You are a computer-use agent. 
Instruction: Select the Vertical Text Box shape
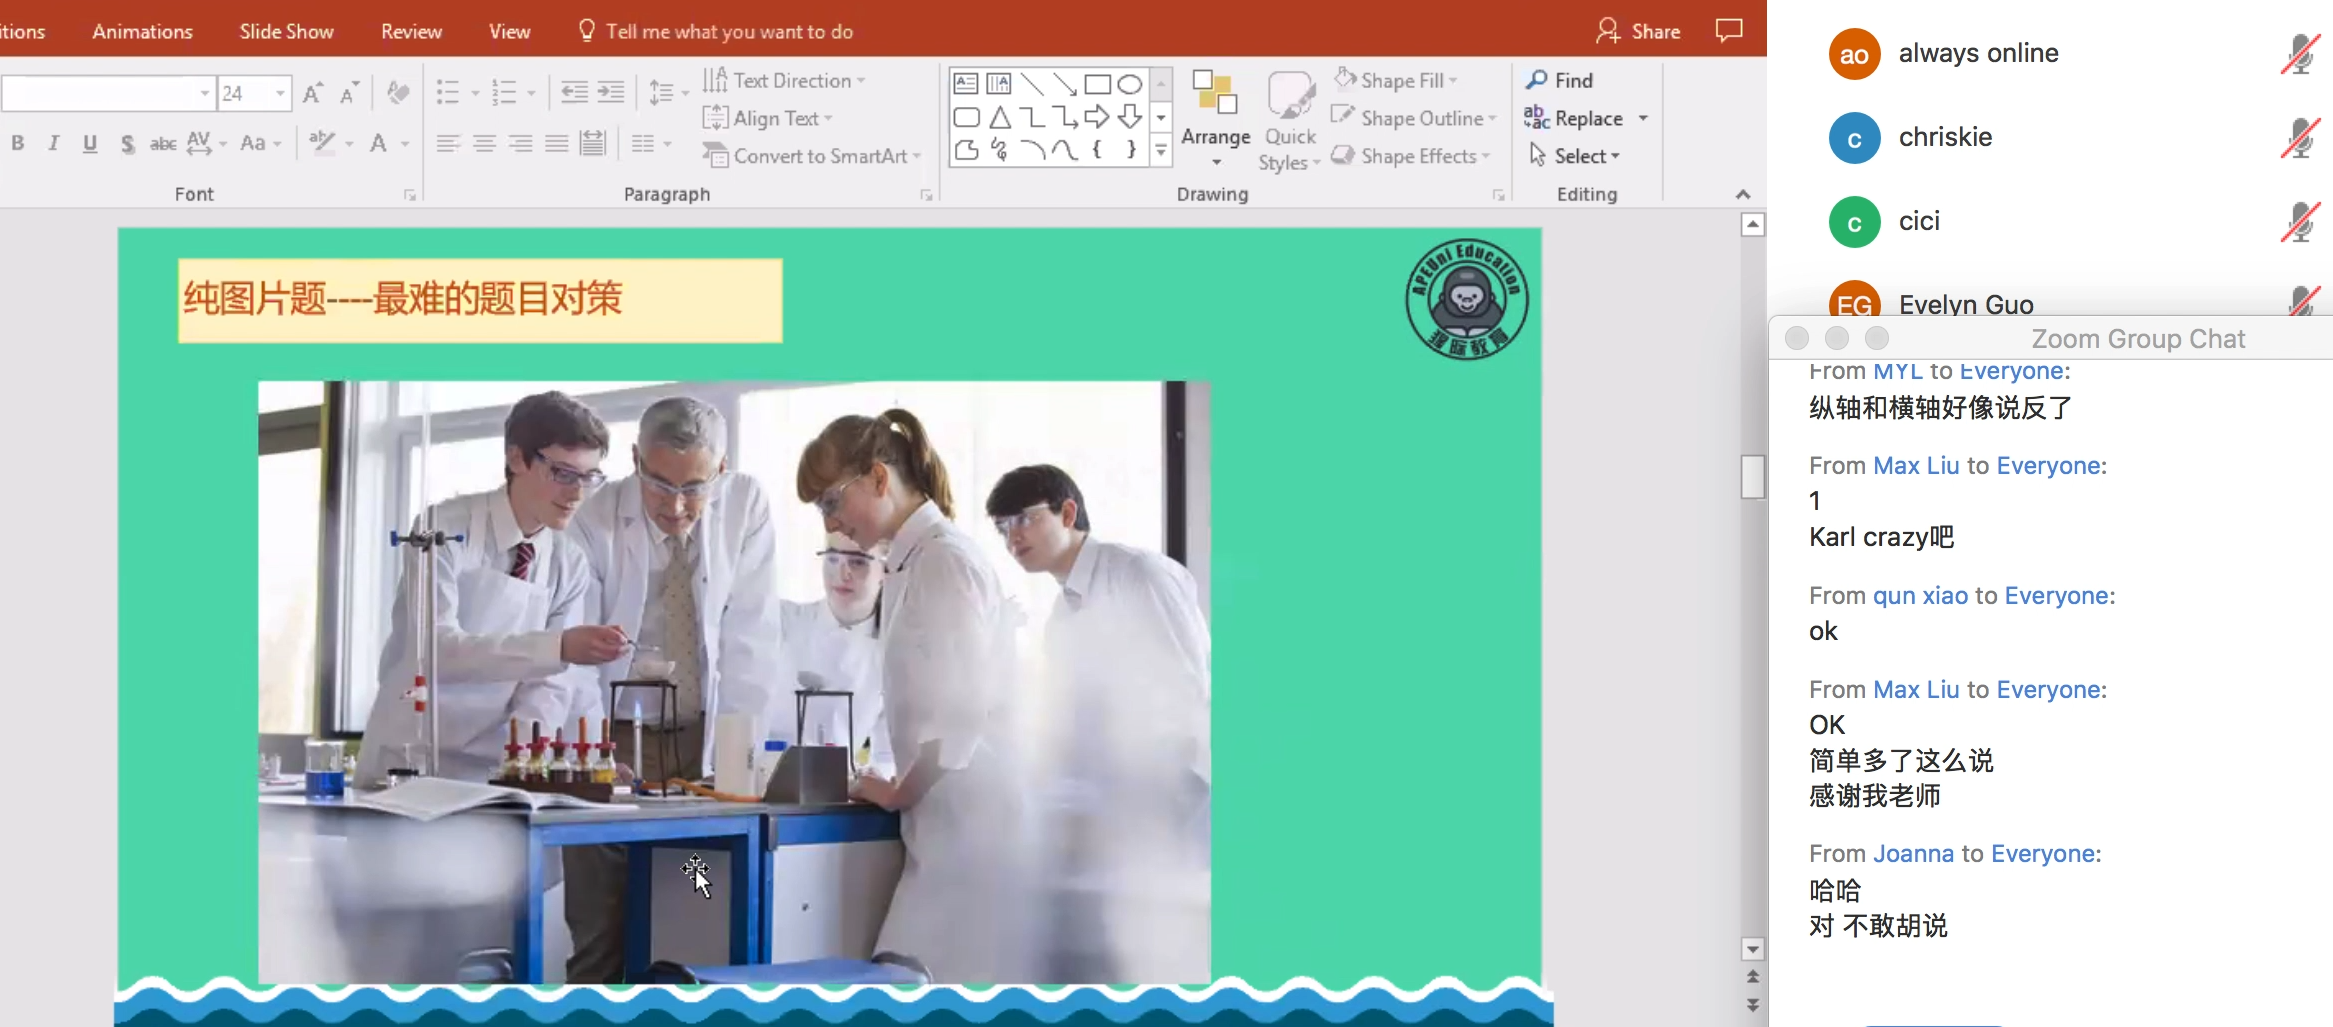[x=999, y=84]
